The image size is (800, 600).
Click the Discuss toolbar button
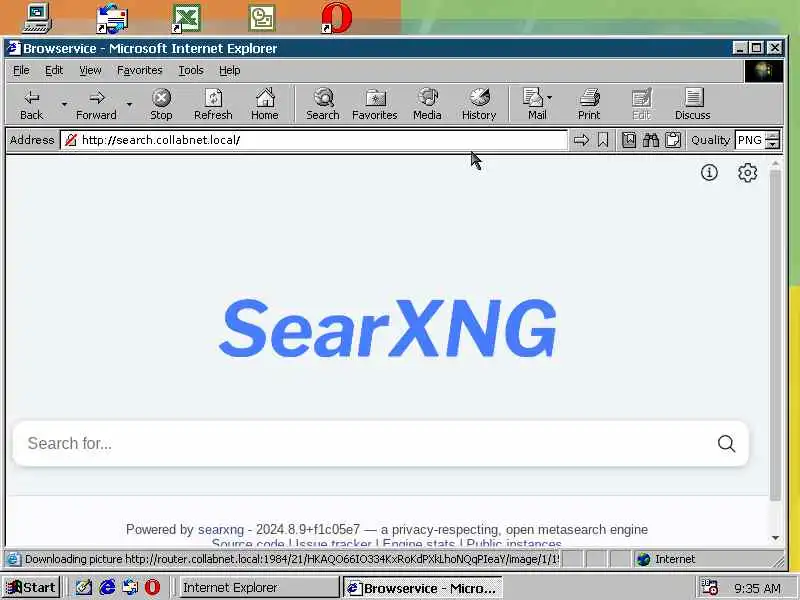pos(693,105)
